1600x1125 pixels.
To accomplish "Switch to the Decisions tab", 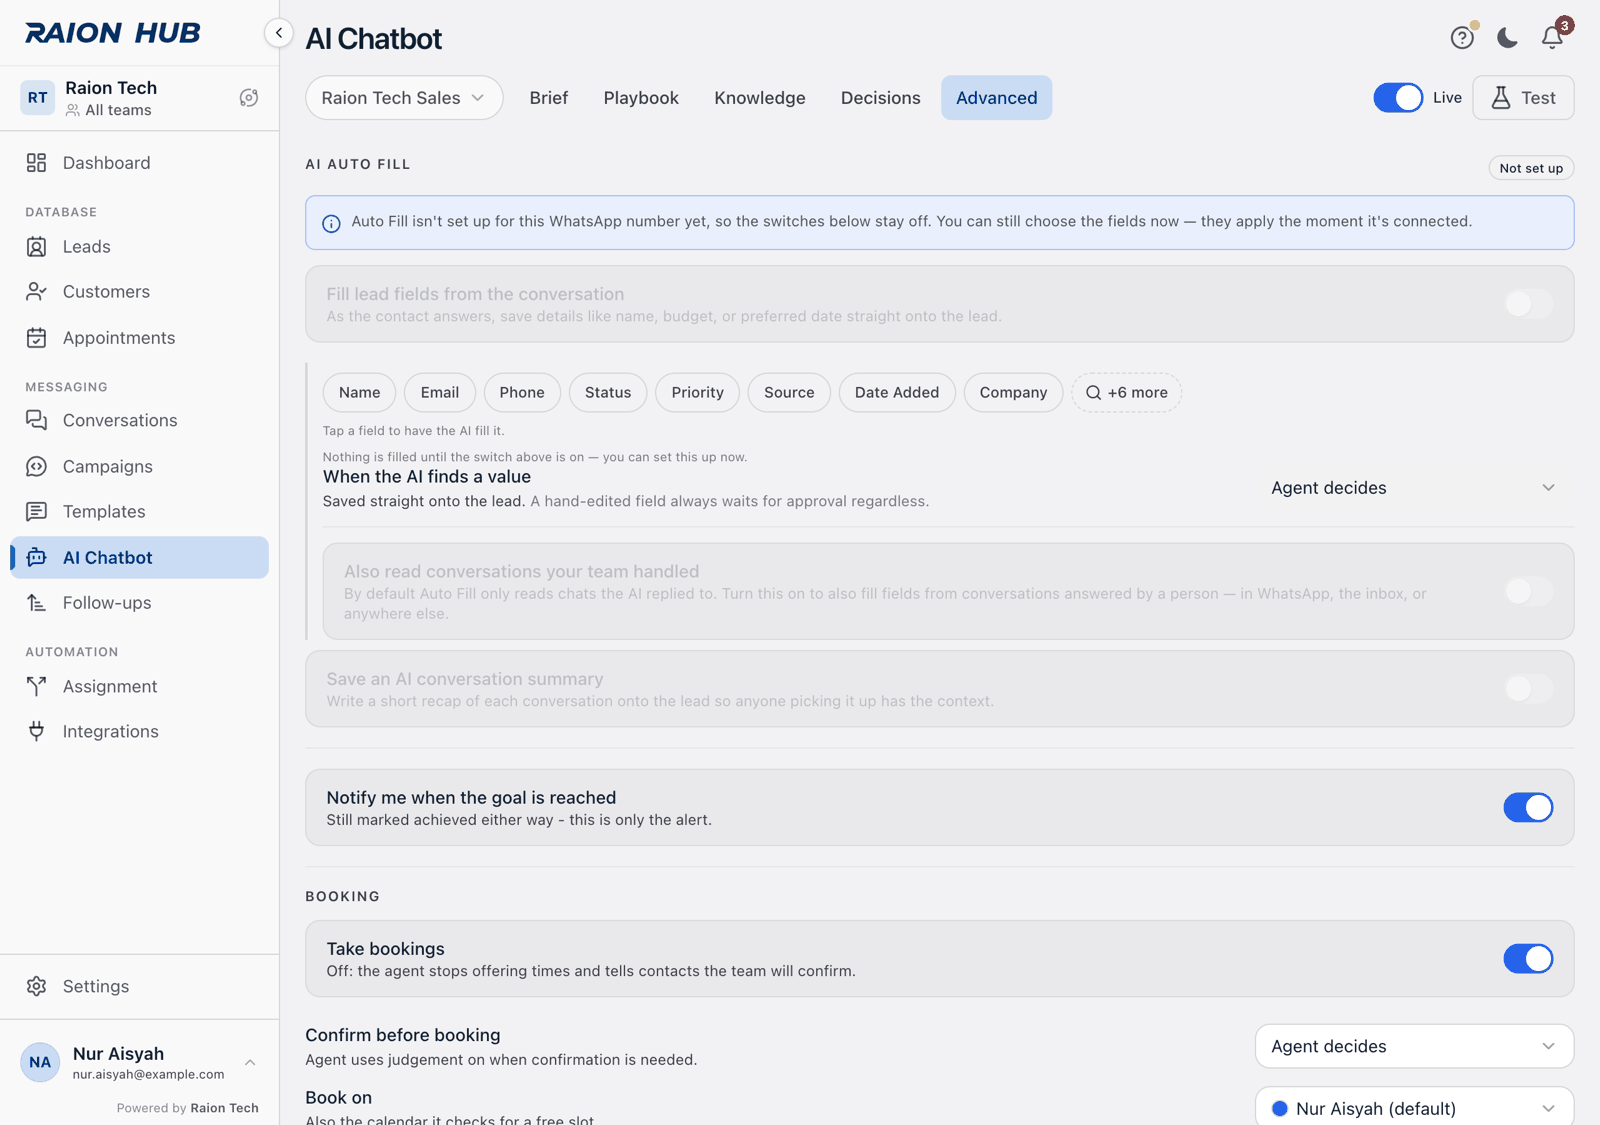I will (881, 98).
